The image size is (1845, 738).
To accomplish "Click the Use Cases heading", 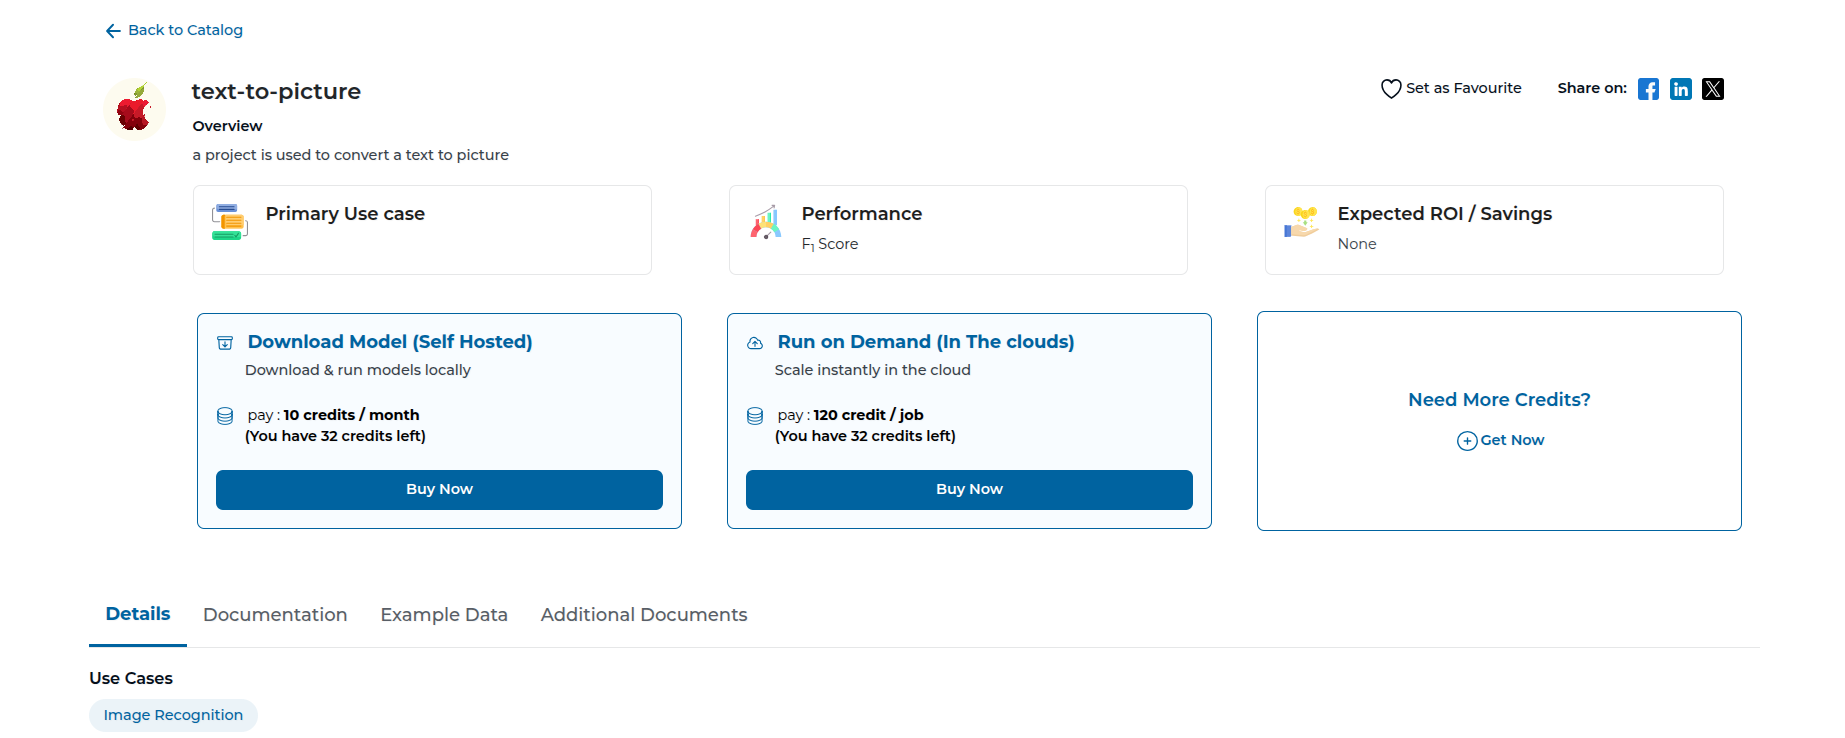I will click(131, 678).
